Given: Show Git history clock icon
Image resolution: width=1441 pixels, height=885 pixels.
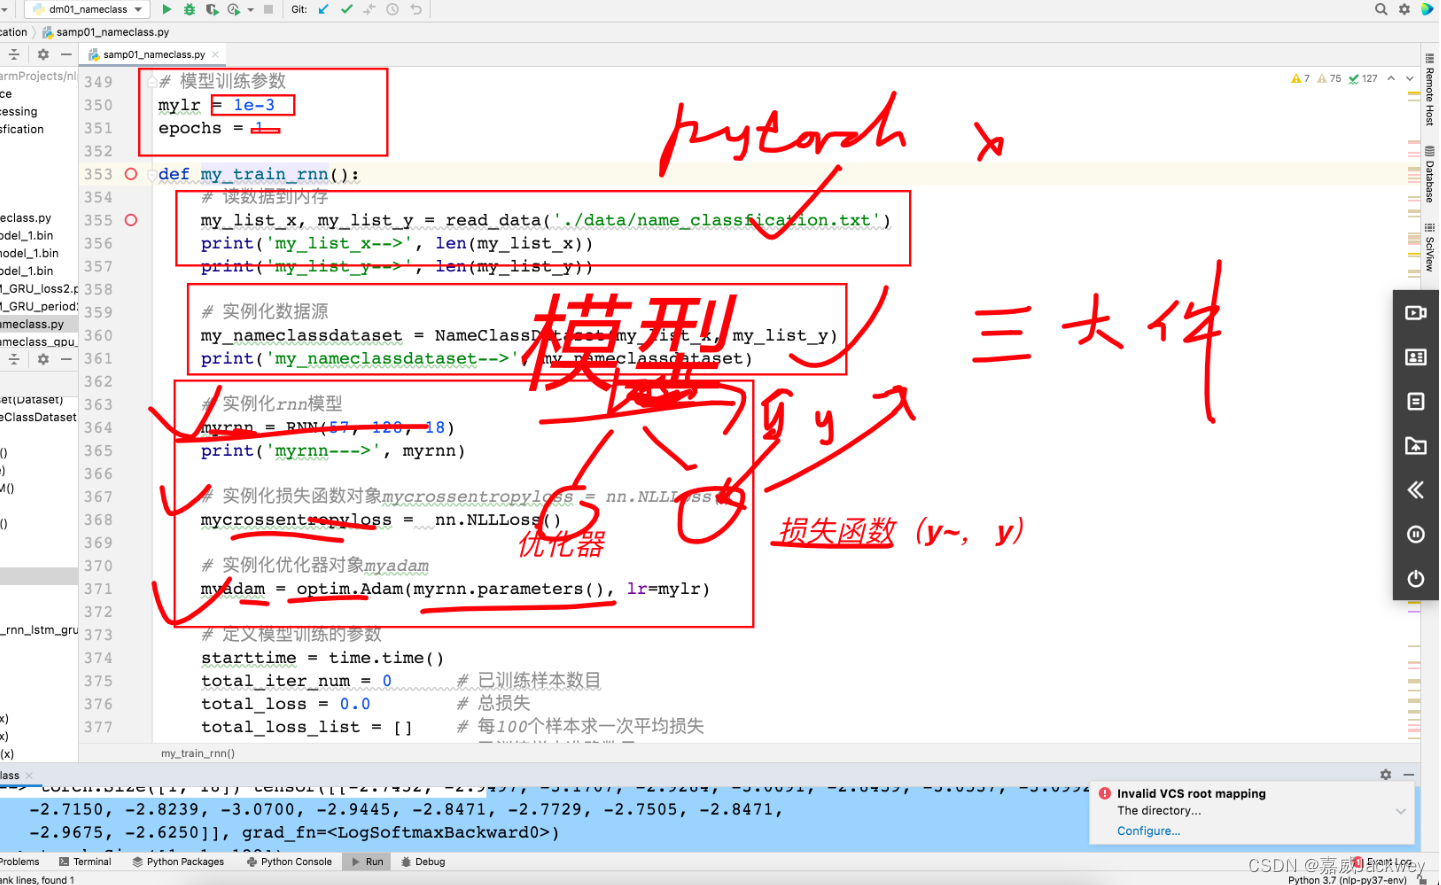Looking at the screenshot, I should point(392,9).
